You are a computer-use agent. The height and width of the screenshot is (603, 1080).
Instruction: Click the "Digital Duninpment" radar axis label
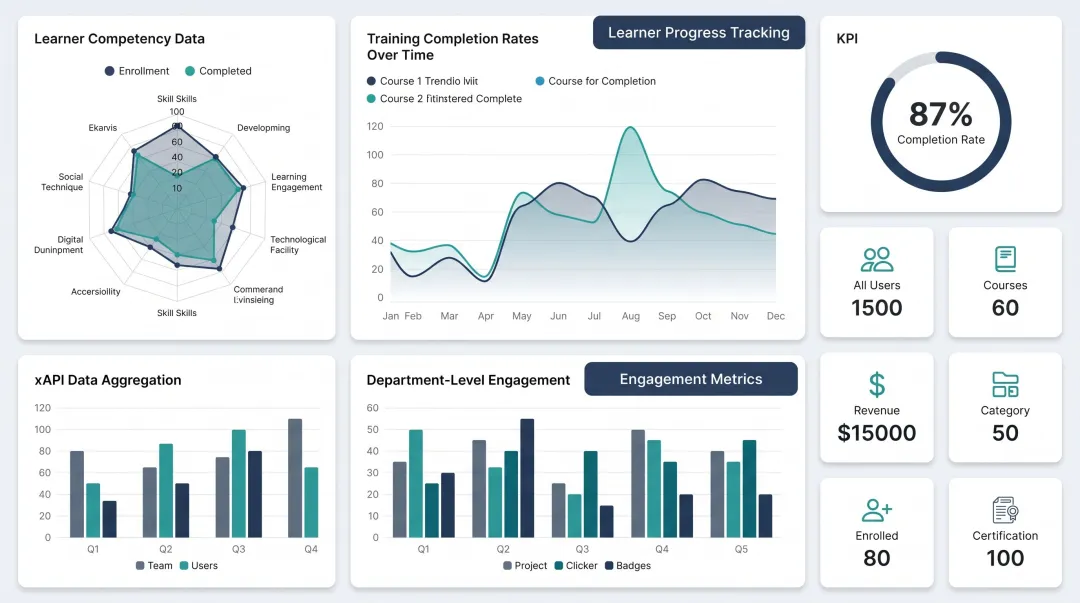pos(59,245)
